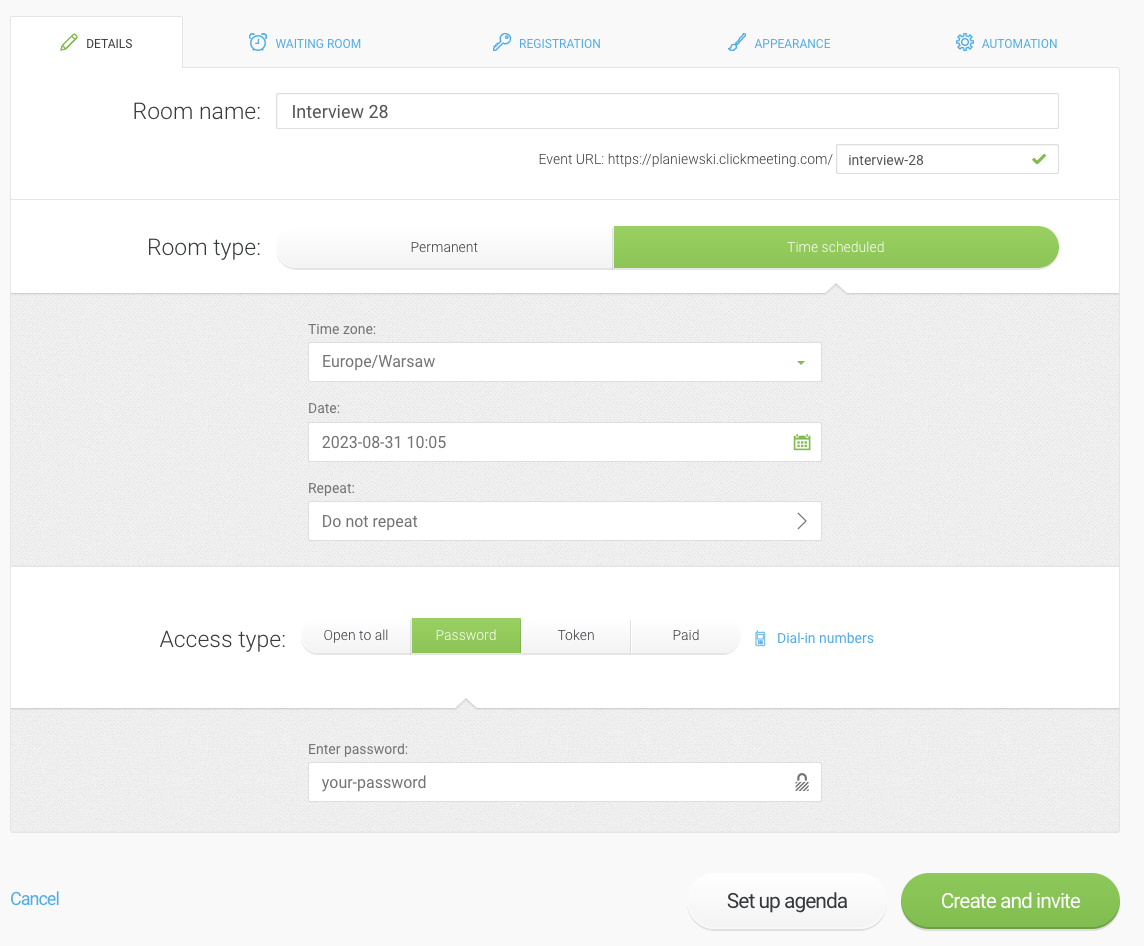Open the Europe/Warsaw time zone dropdown

click(x=565, y=362)
